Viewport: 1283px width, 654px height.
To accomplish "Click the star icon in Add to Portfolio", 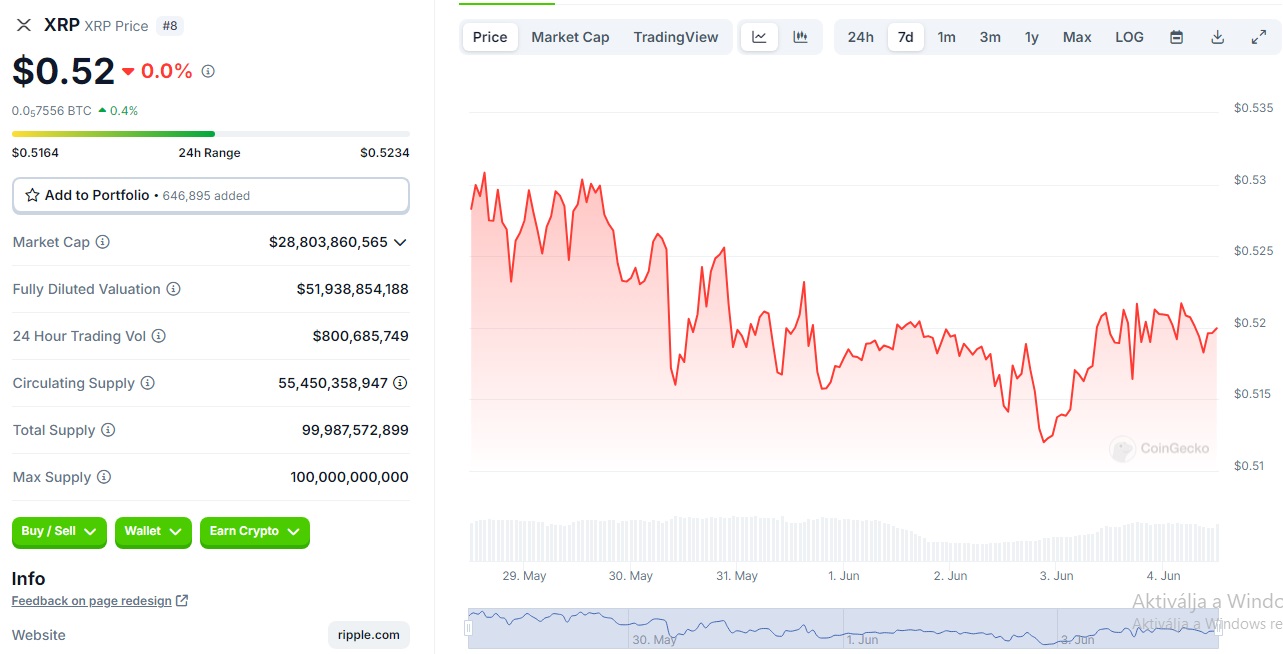I will point(32,195).
